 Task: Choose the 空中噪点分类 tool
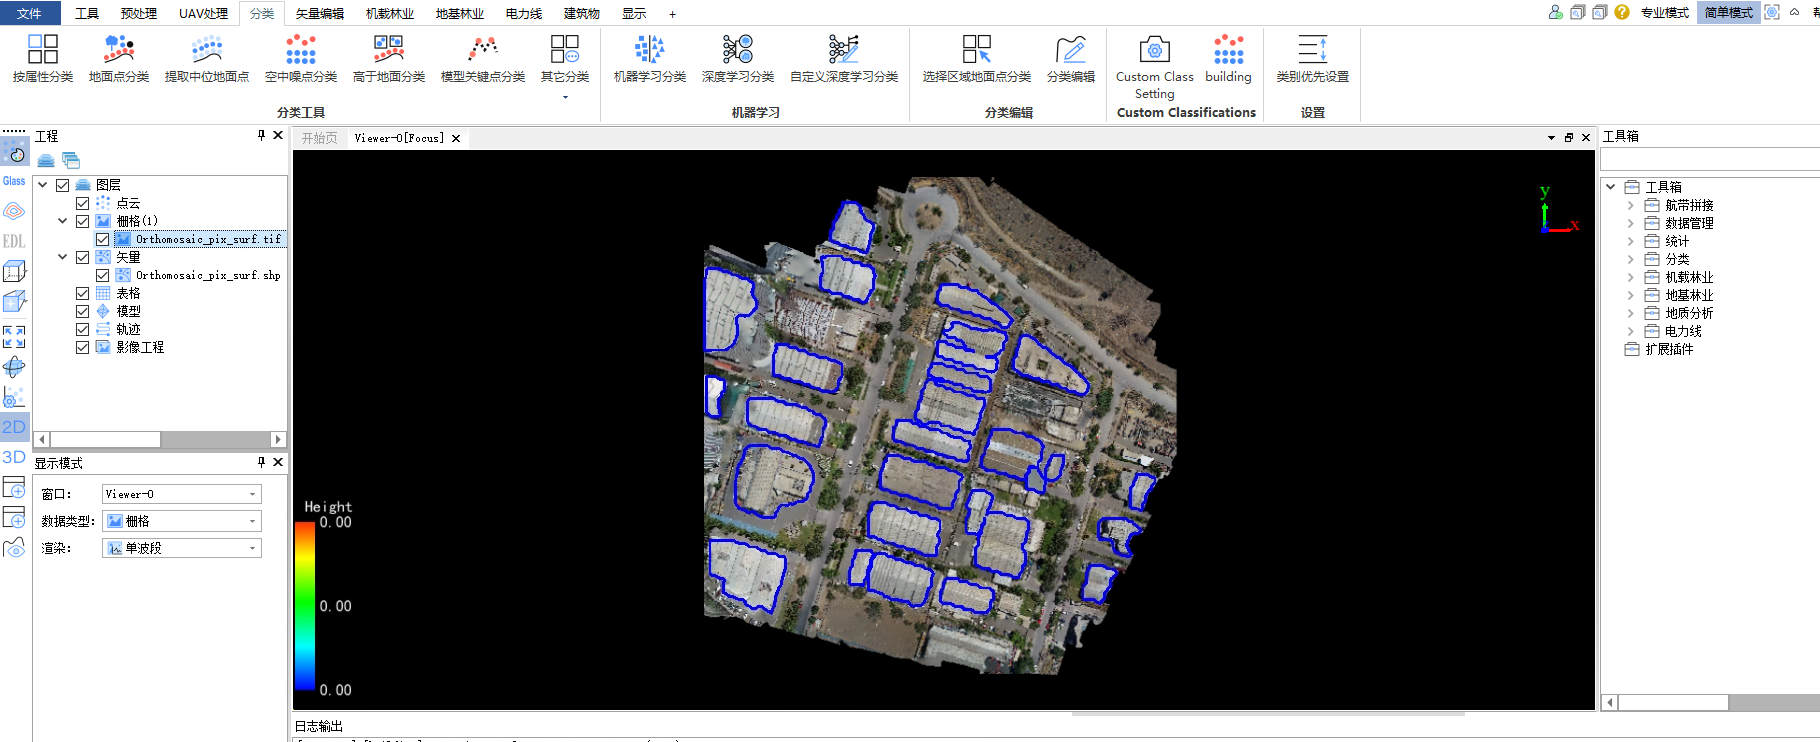301,58
